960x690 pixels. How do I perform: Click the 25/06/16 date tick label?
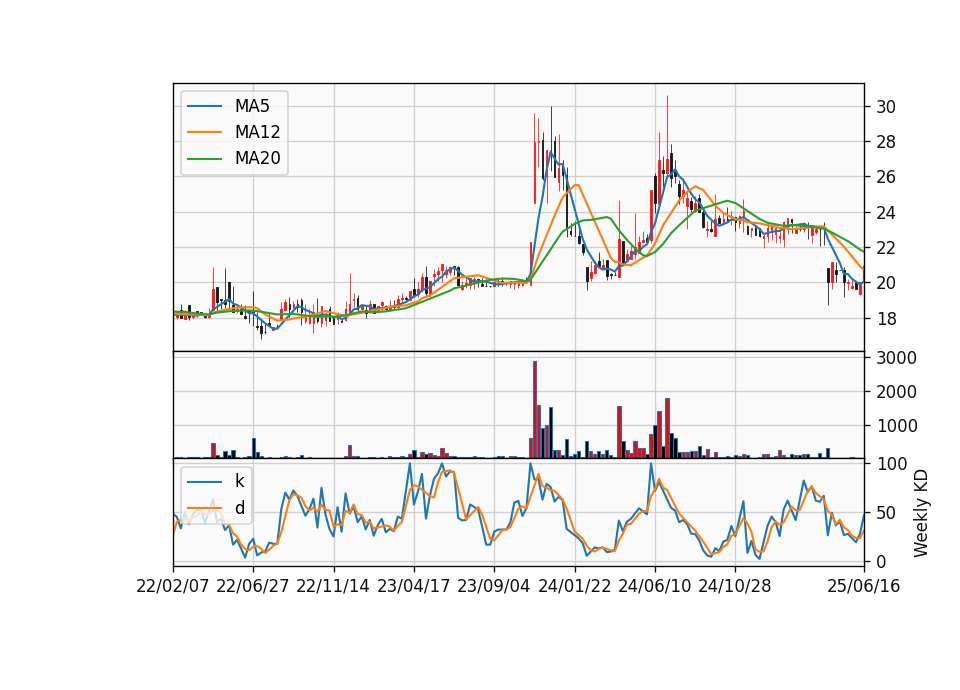pyautogui.click(x=864, y=586)
